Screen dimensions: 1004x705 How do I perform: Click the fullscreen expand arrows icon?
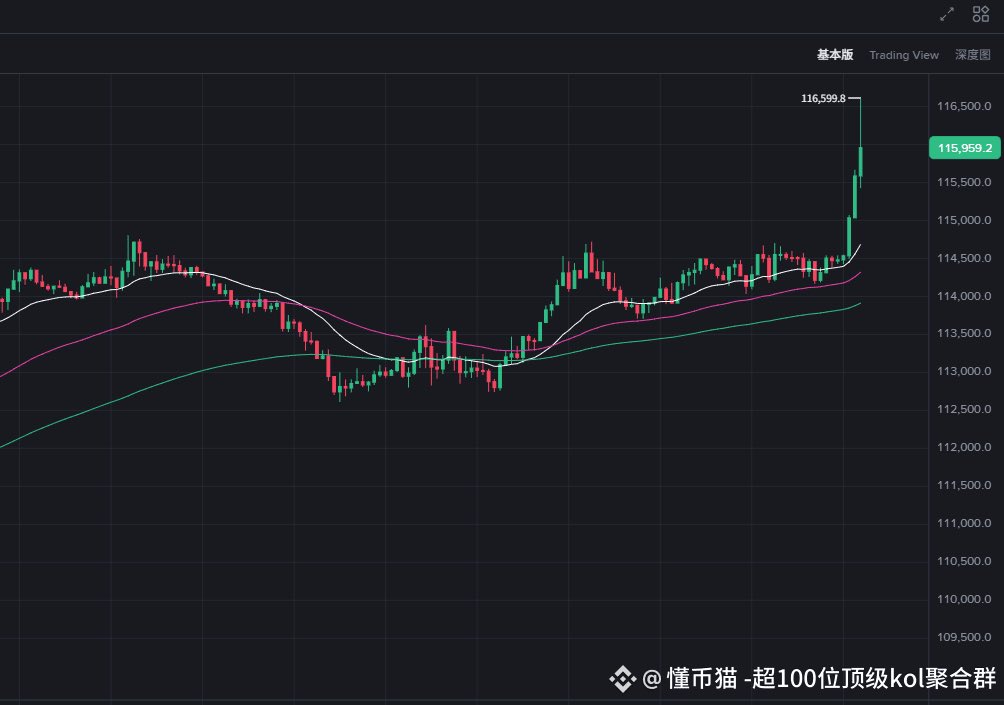(x=947, y=14)
